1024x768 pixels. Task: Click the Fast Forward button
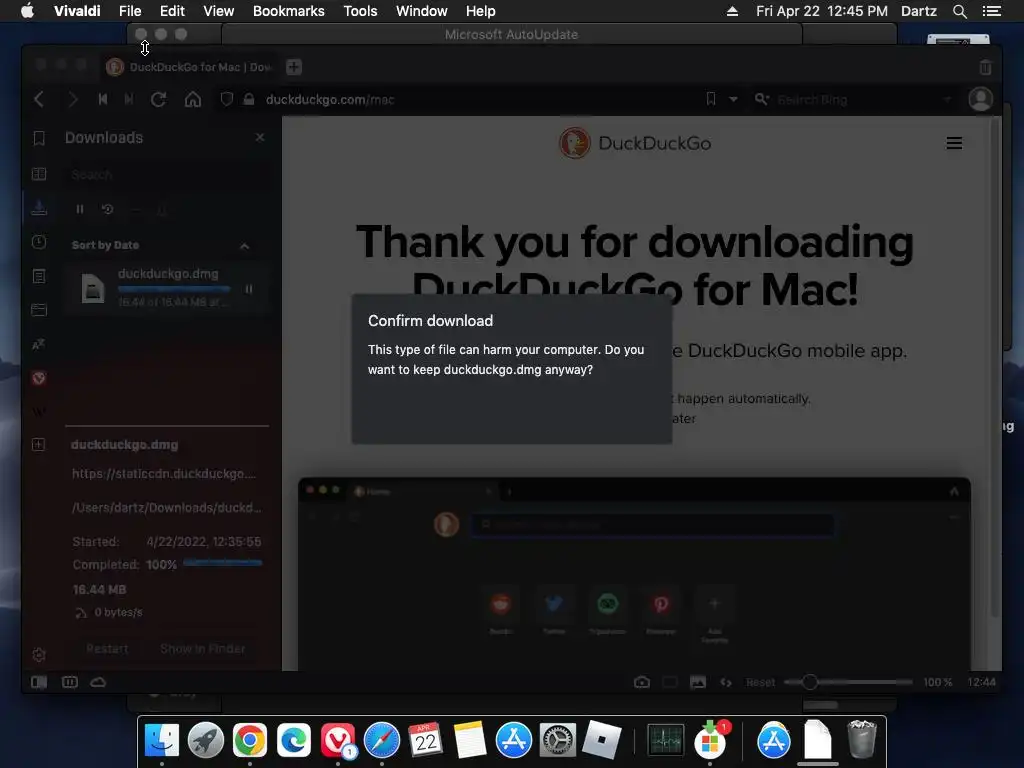point(129,99)
